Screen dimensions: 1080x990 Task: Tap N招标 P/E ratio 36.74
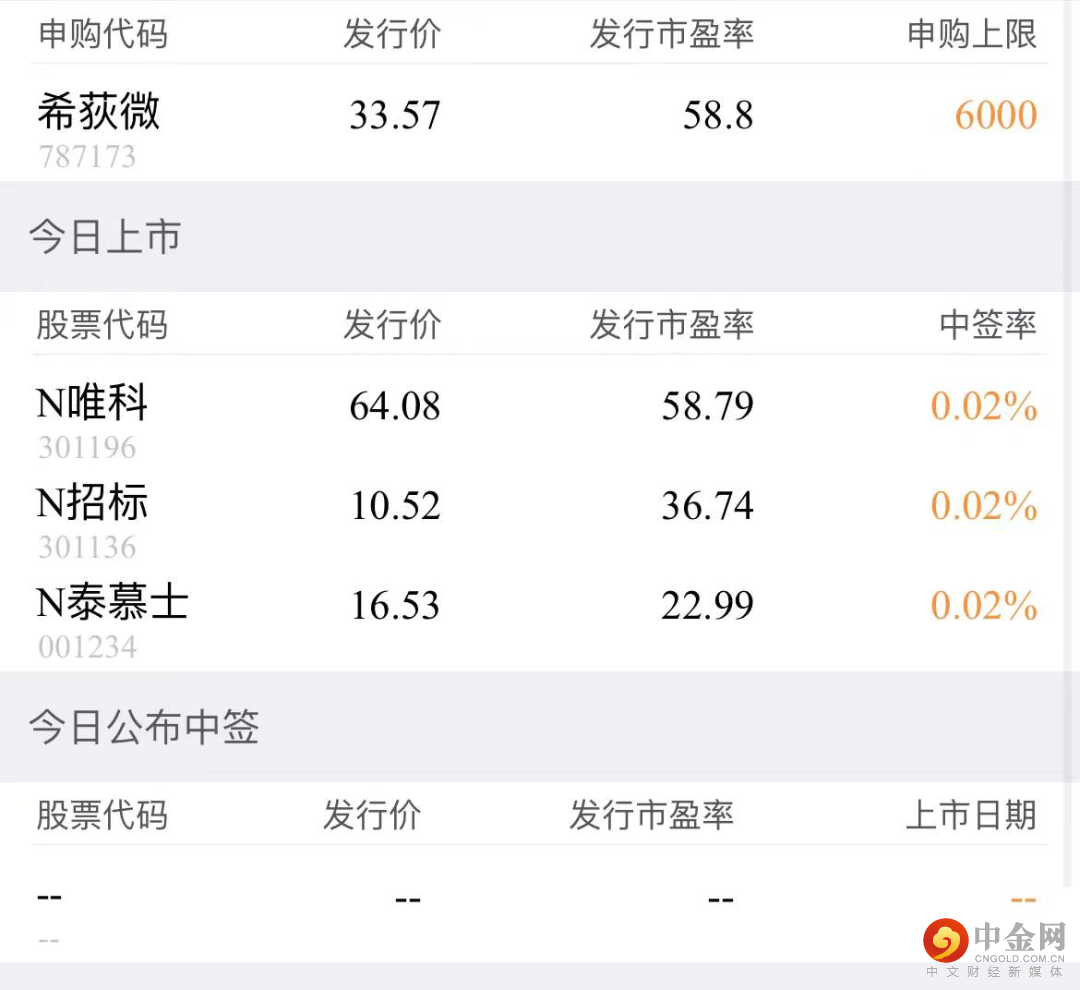(x=707, y=506)
